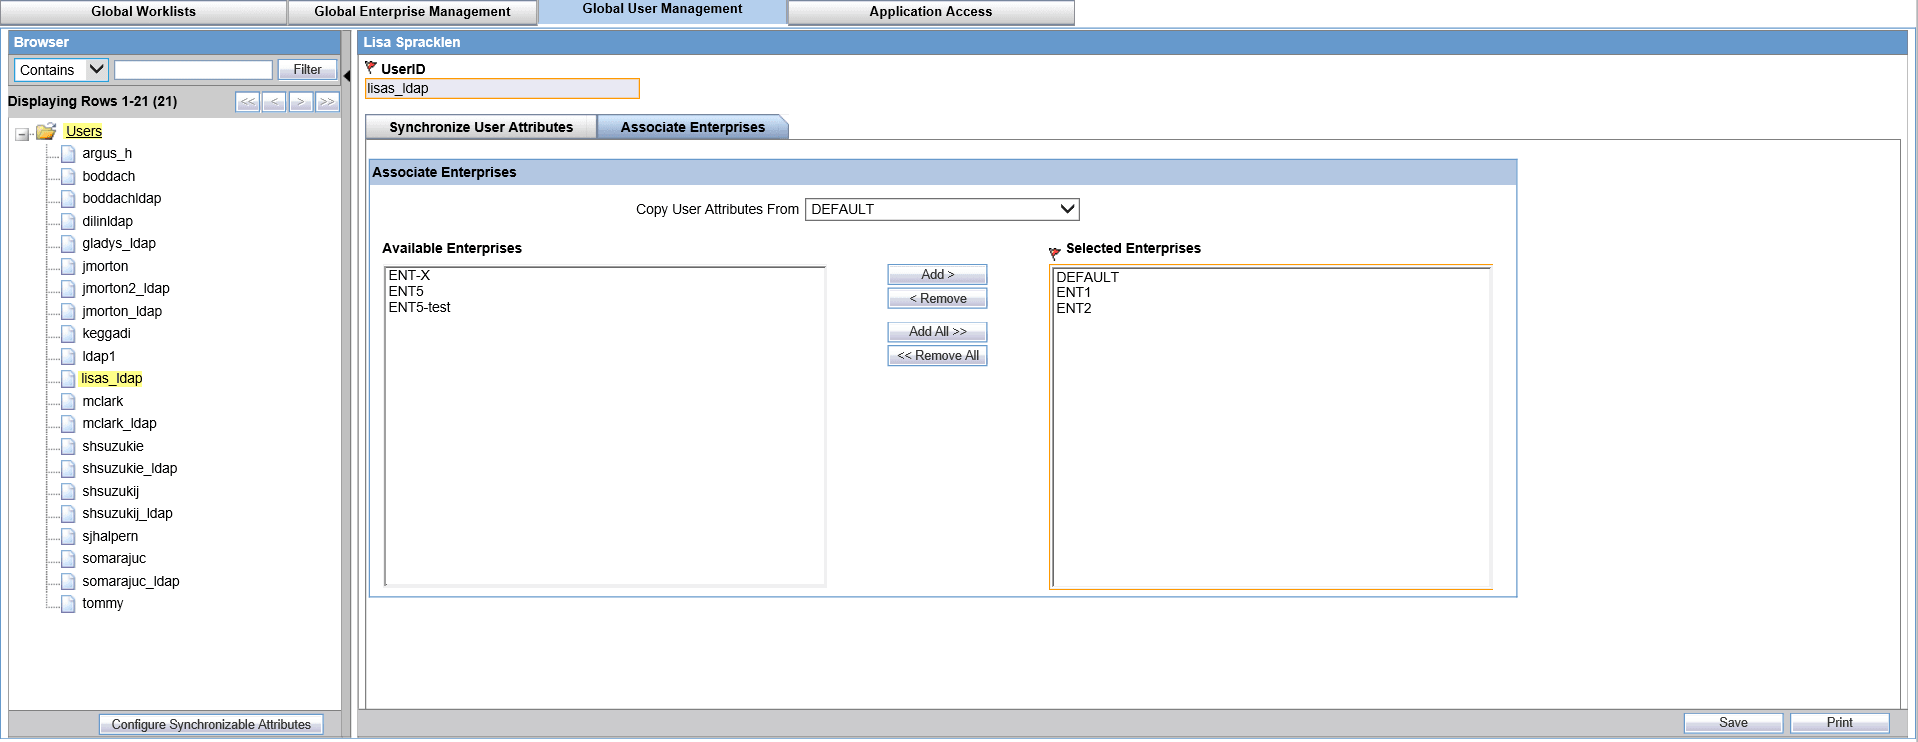Click the document icon next to jmorton2_ldap
This screenshot has width=1918, height=742.
pyautogui.click(x=68, y=289)
